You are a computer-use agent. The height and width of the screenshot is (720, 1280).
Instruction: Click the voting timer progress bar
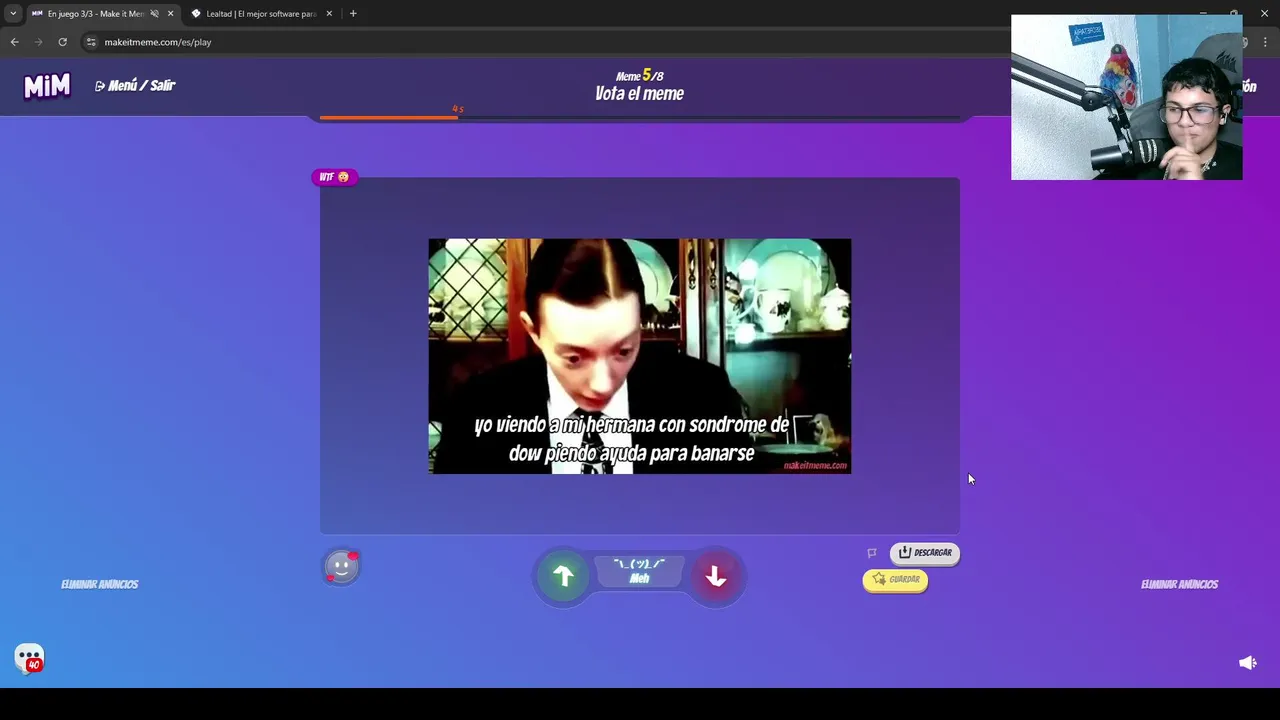point(640,117)
